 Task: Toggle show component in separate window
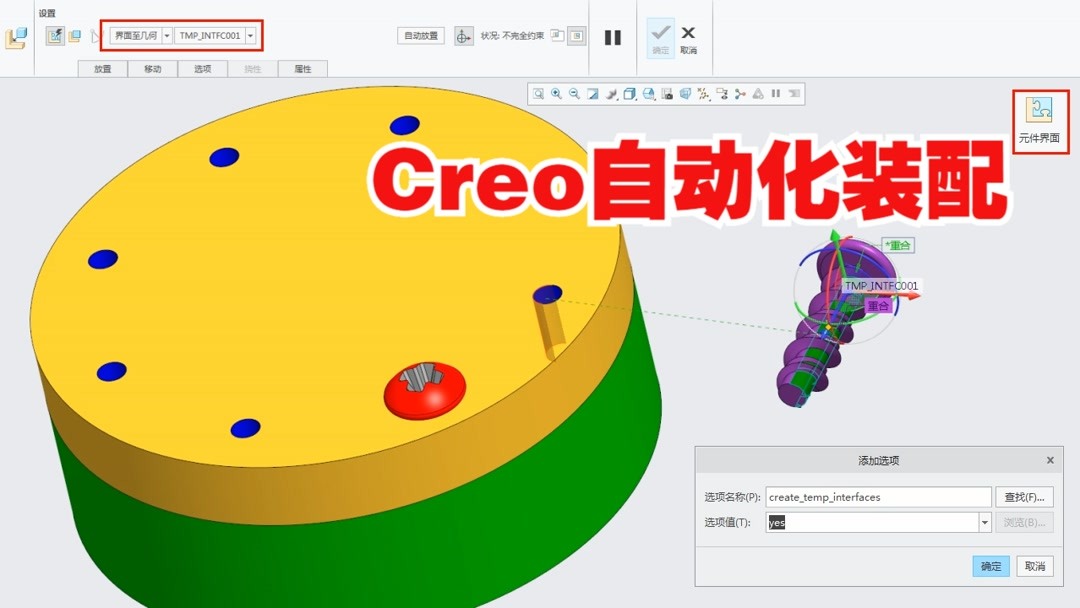(x=557, y=36)
